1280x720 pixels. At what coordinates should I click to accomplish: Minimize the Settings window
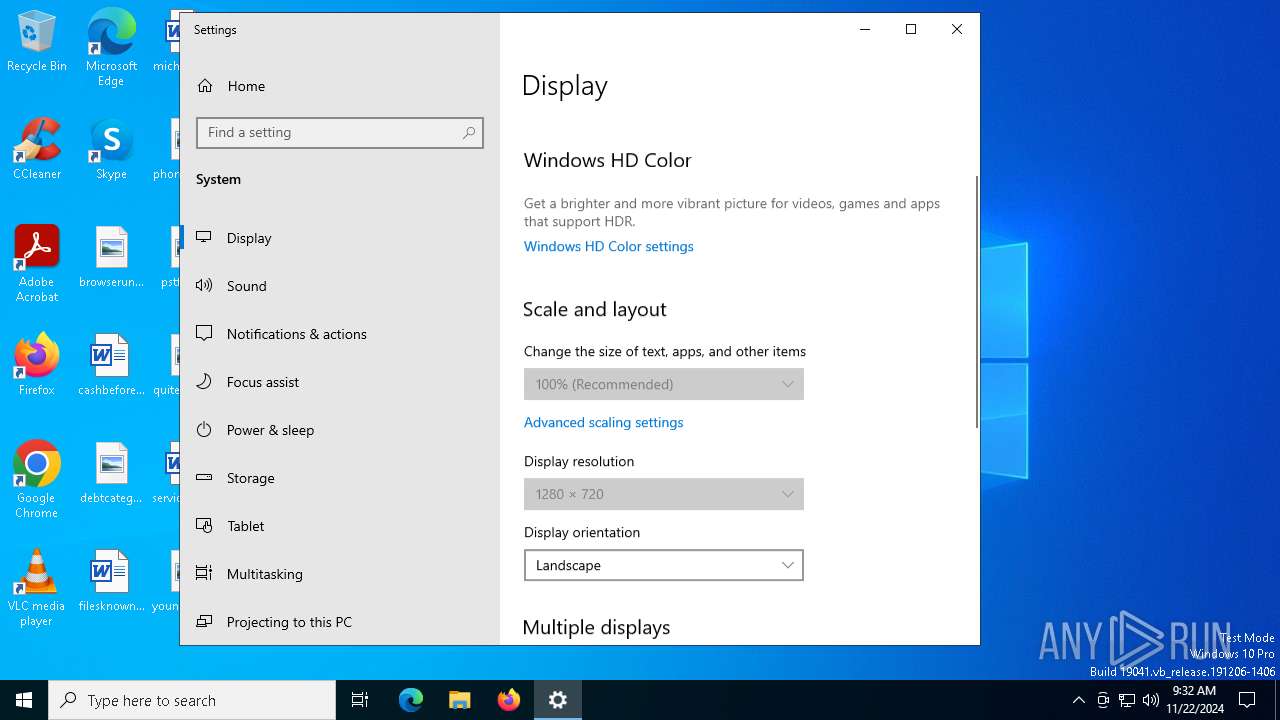tap(865, 30)
